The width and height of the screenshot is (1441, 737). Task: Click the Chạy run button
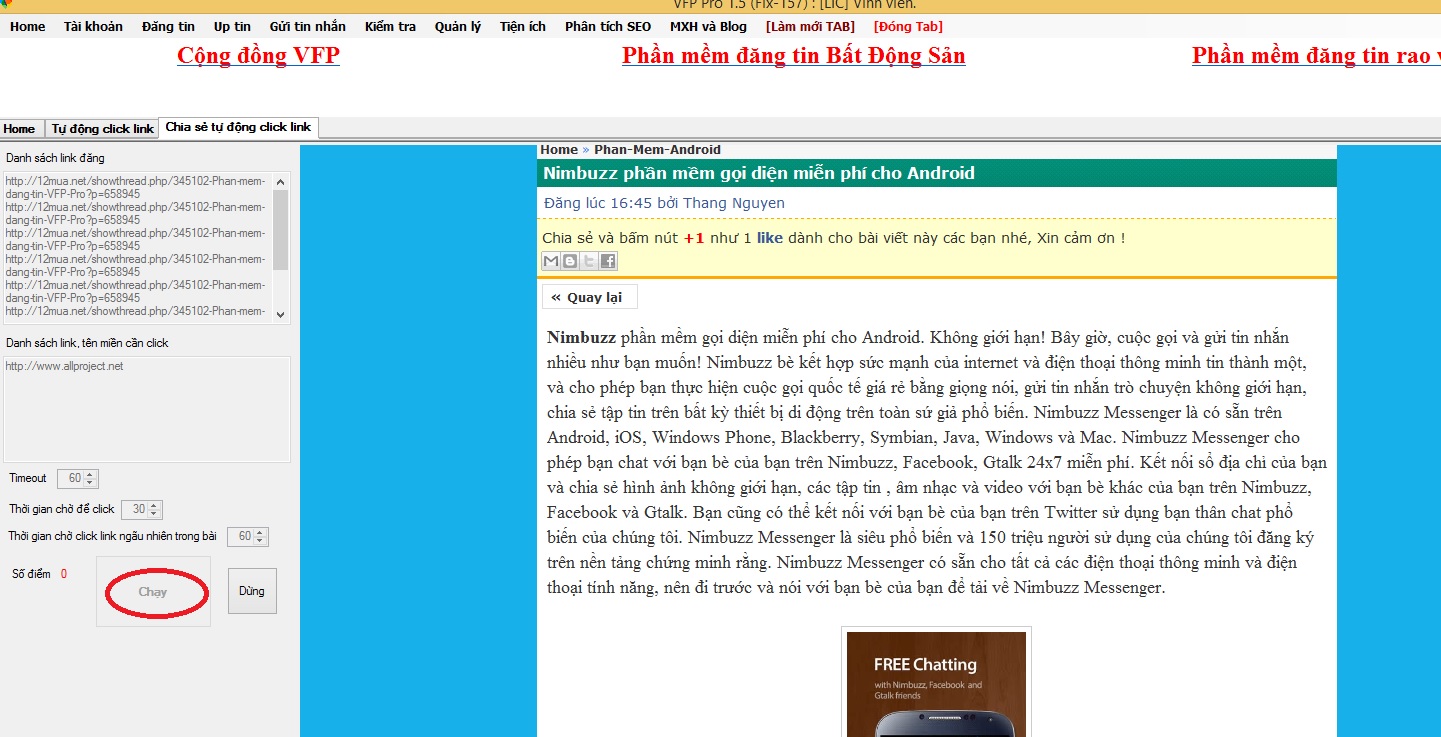pyautogui.click(x=153, y=592)
